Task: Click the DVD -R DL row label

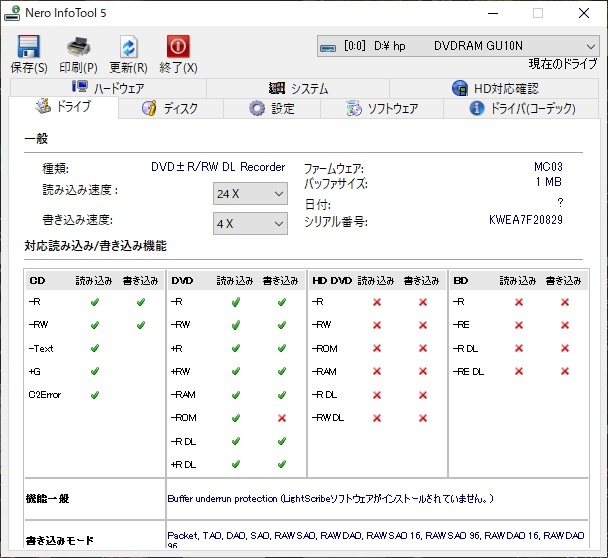Action: coord(183,441)
